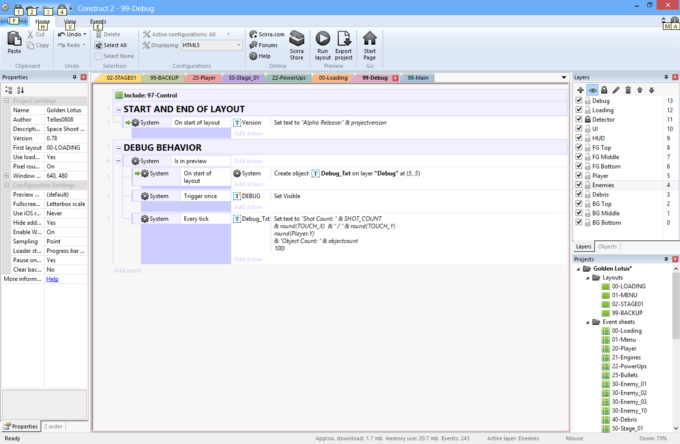Open Scirra.com online link icon
The height and width of the screenshot is (444, 680).
253,34
